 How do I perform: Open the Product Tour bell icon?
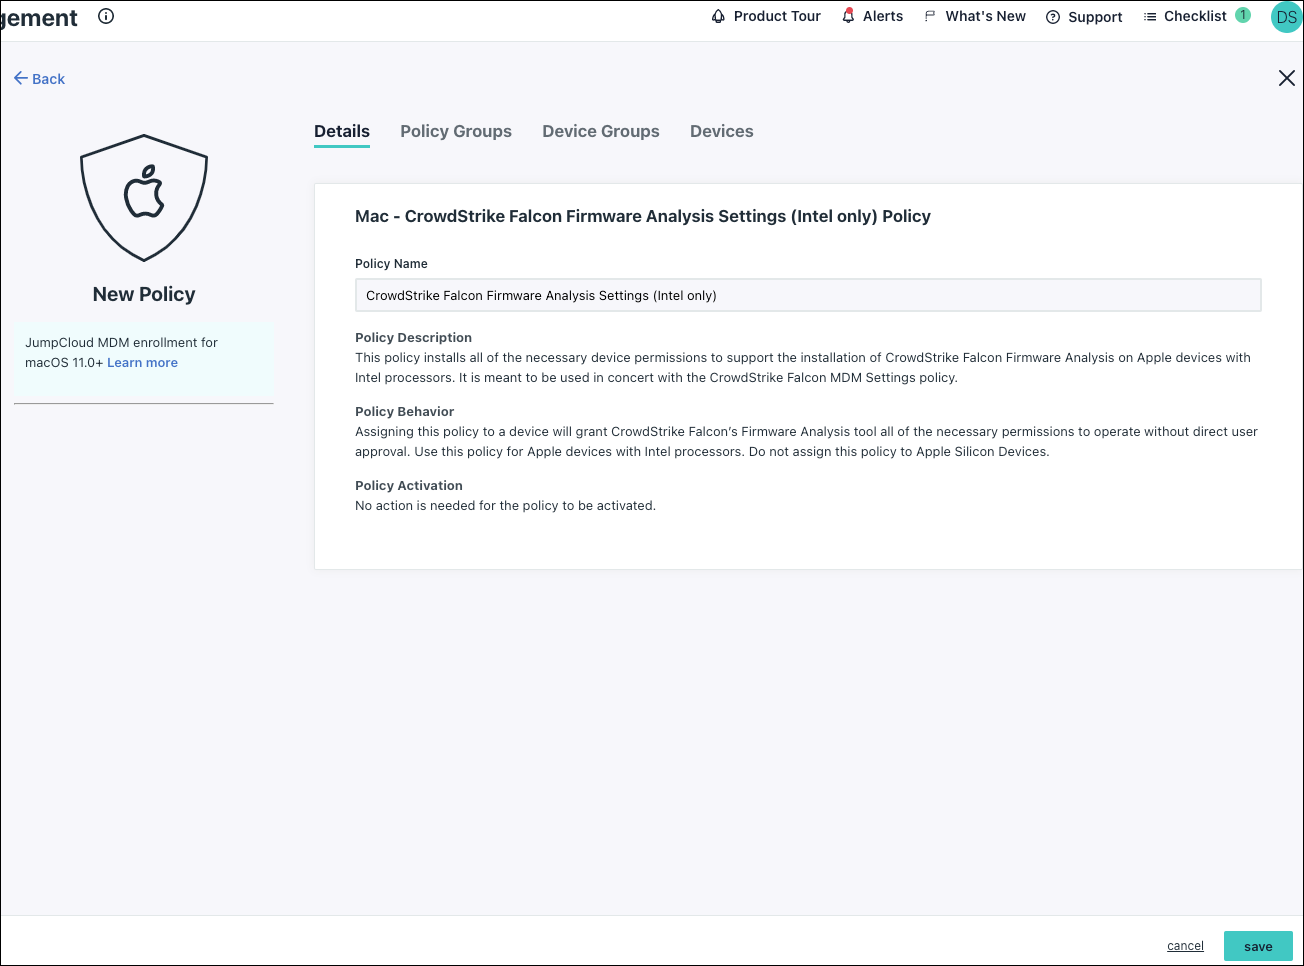[716, 16]
